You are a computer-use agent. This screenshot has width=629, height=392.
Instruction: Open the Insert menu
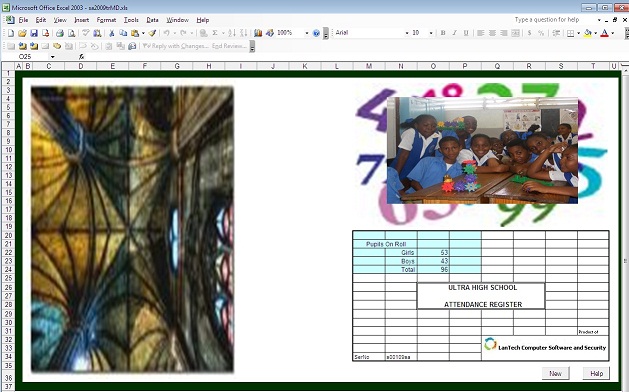click(81, 20)
